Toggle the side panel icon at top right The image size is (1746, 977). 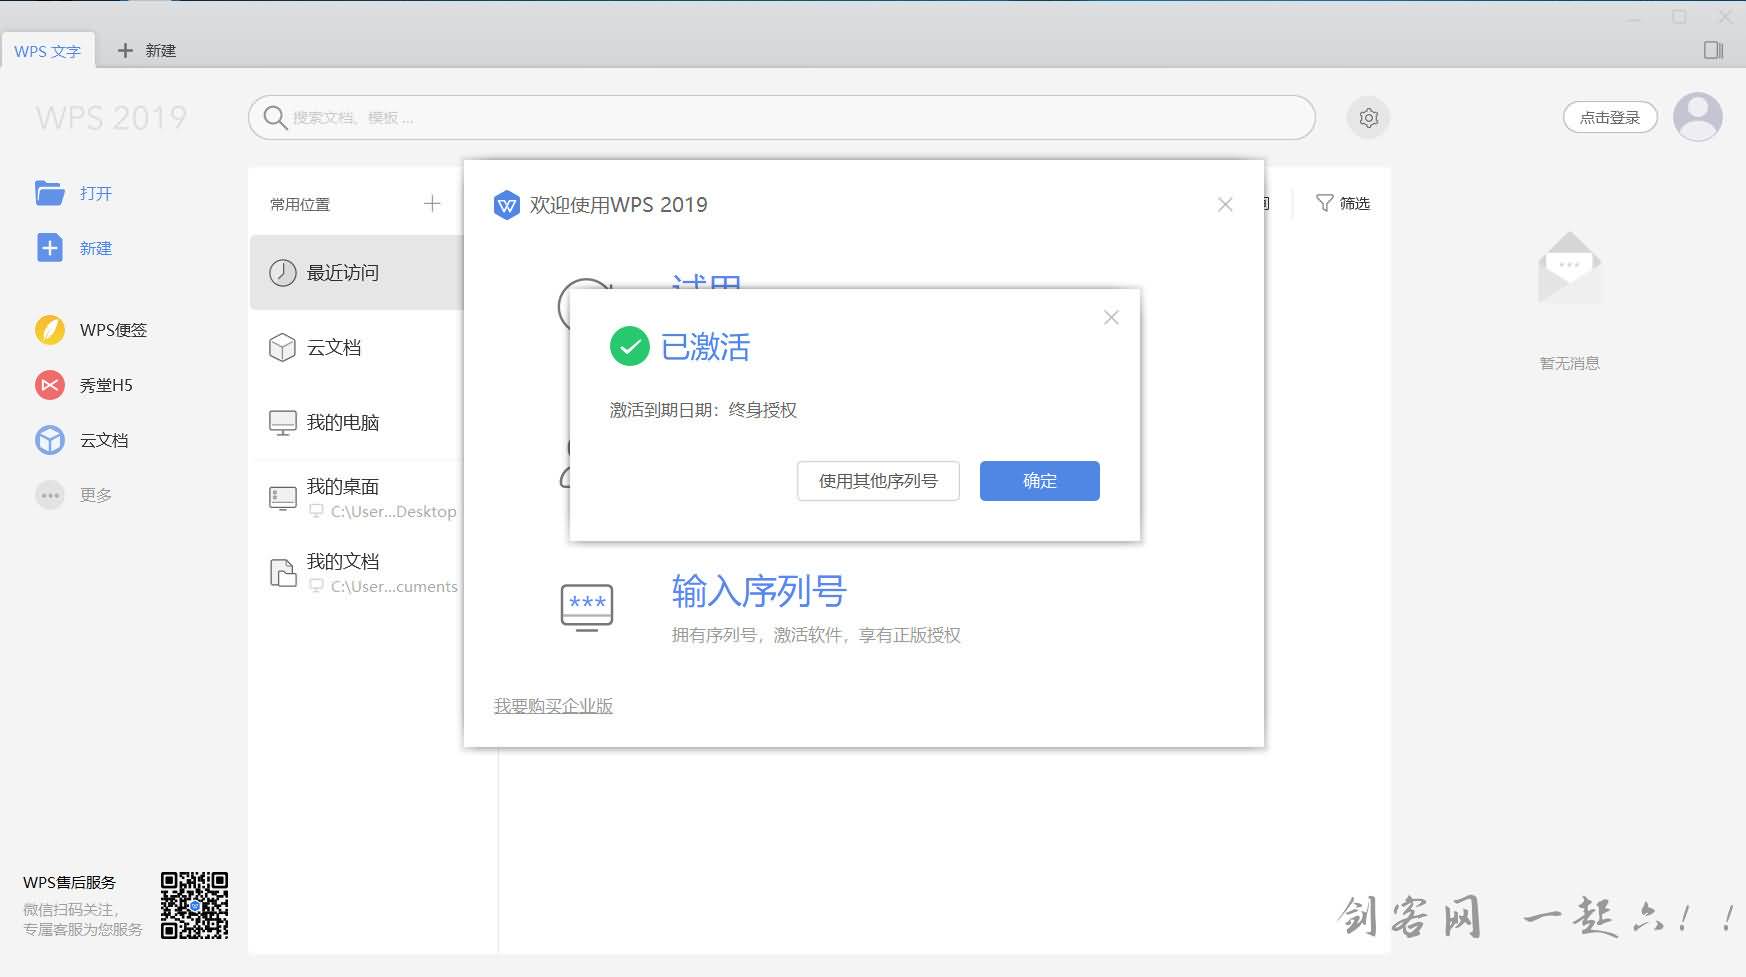click(1714, 50)
